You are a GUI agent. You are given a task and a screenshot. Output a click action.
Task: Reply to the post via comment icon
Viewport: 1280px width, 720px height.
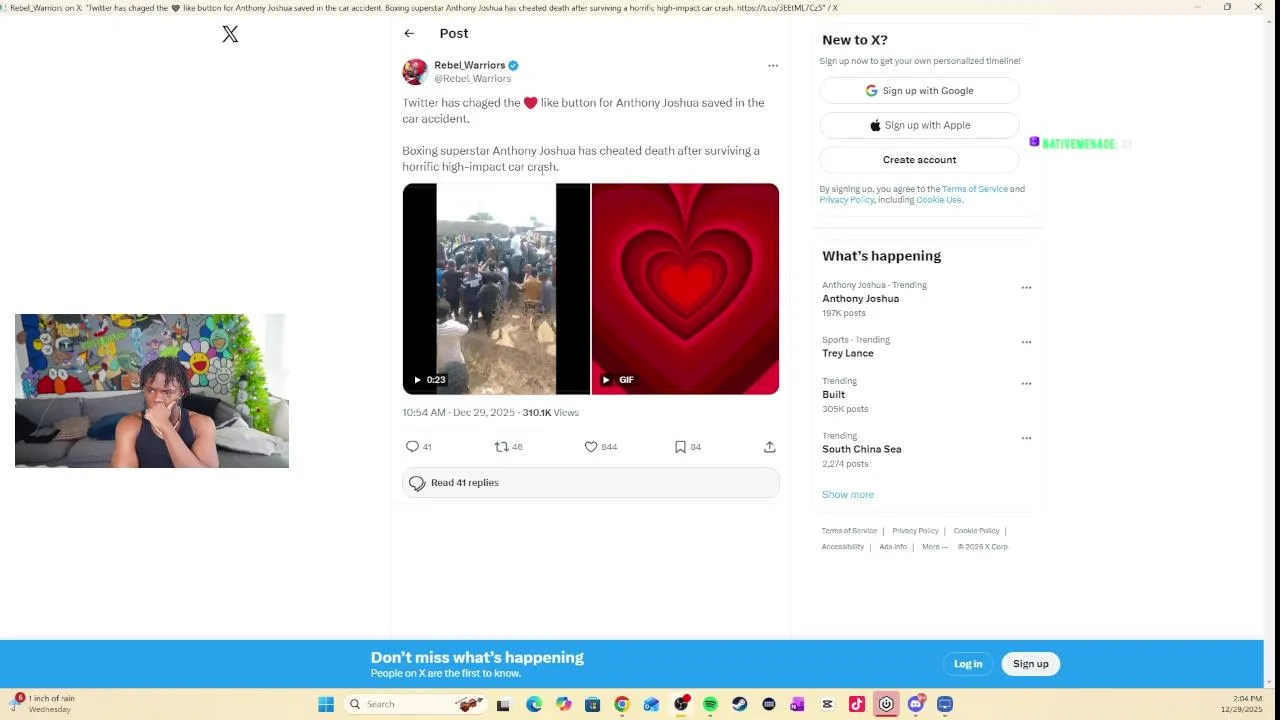click(x=412, y=447)
